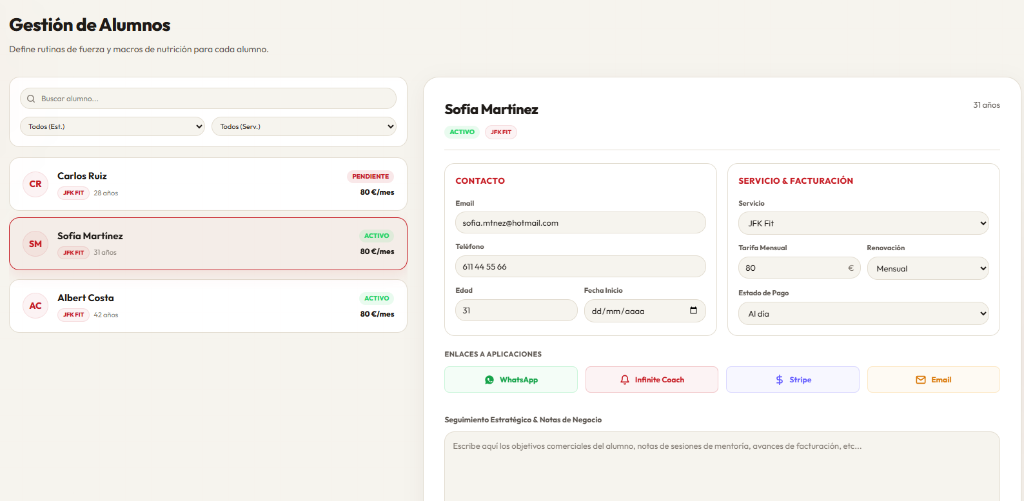The width and height of the screenshot is (1024, 501).
Task: Focus the Buscar alumno search field
Action: point(208,99)
